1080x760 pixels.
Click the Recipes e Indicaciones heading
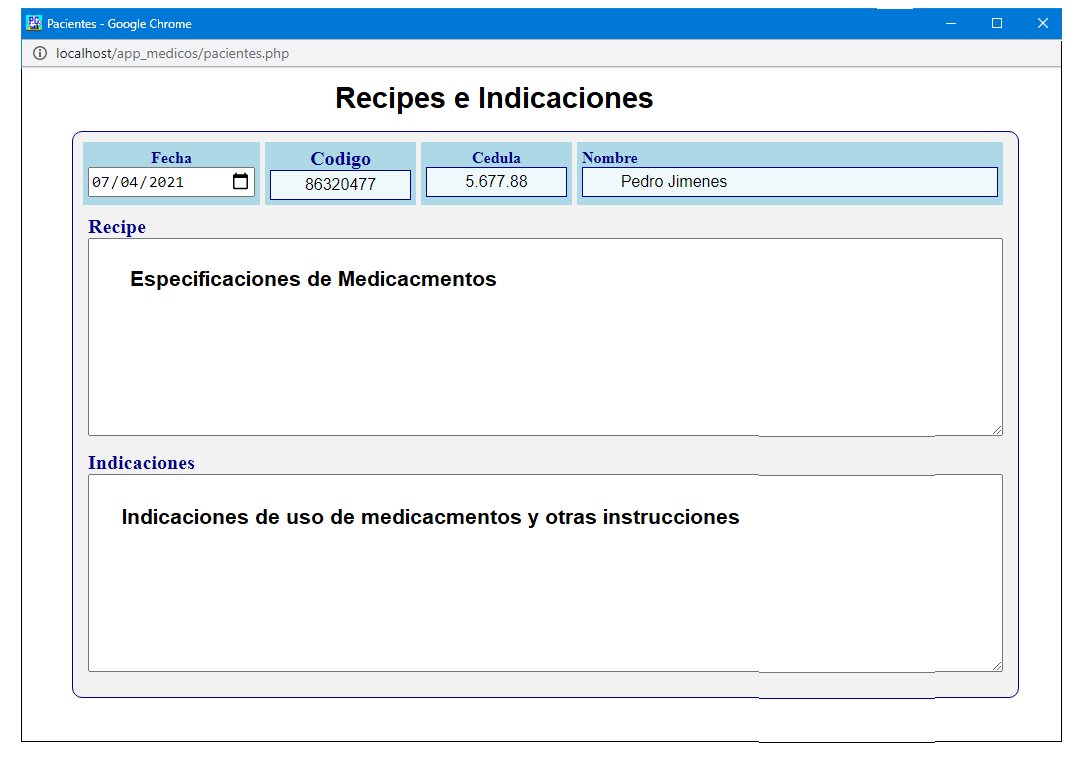[494, 98]
